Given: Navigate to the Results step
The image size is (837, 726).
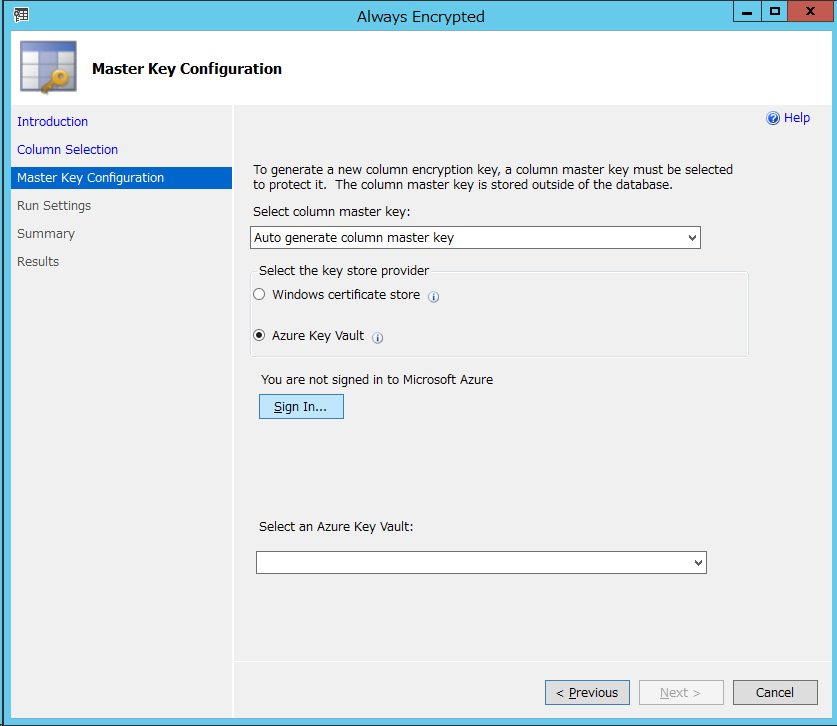Looking at the screenshot, I should click(x=37, y=261).
